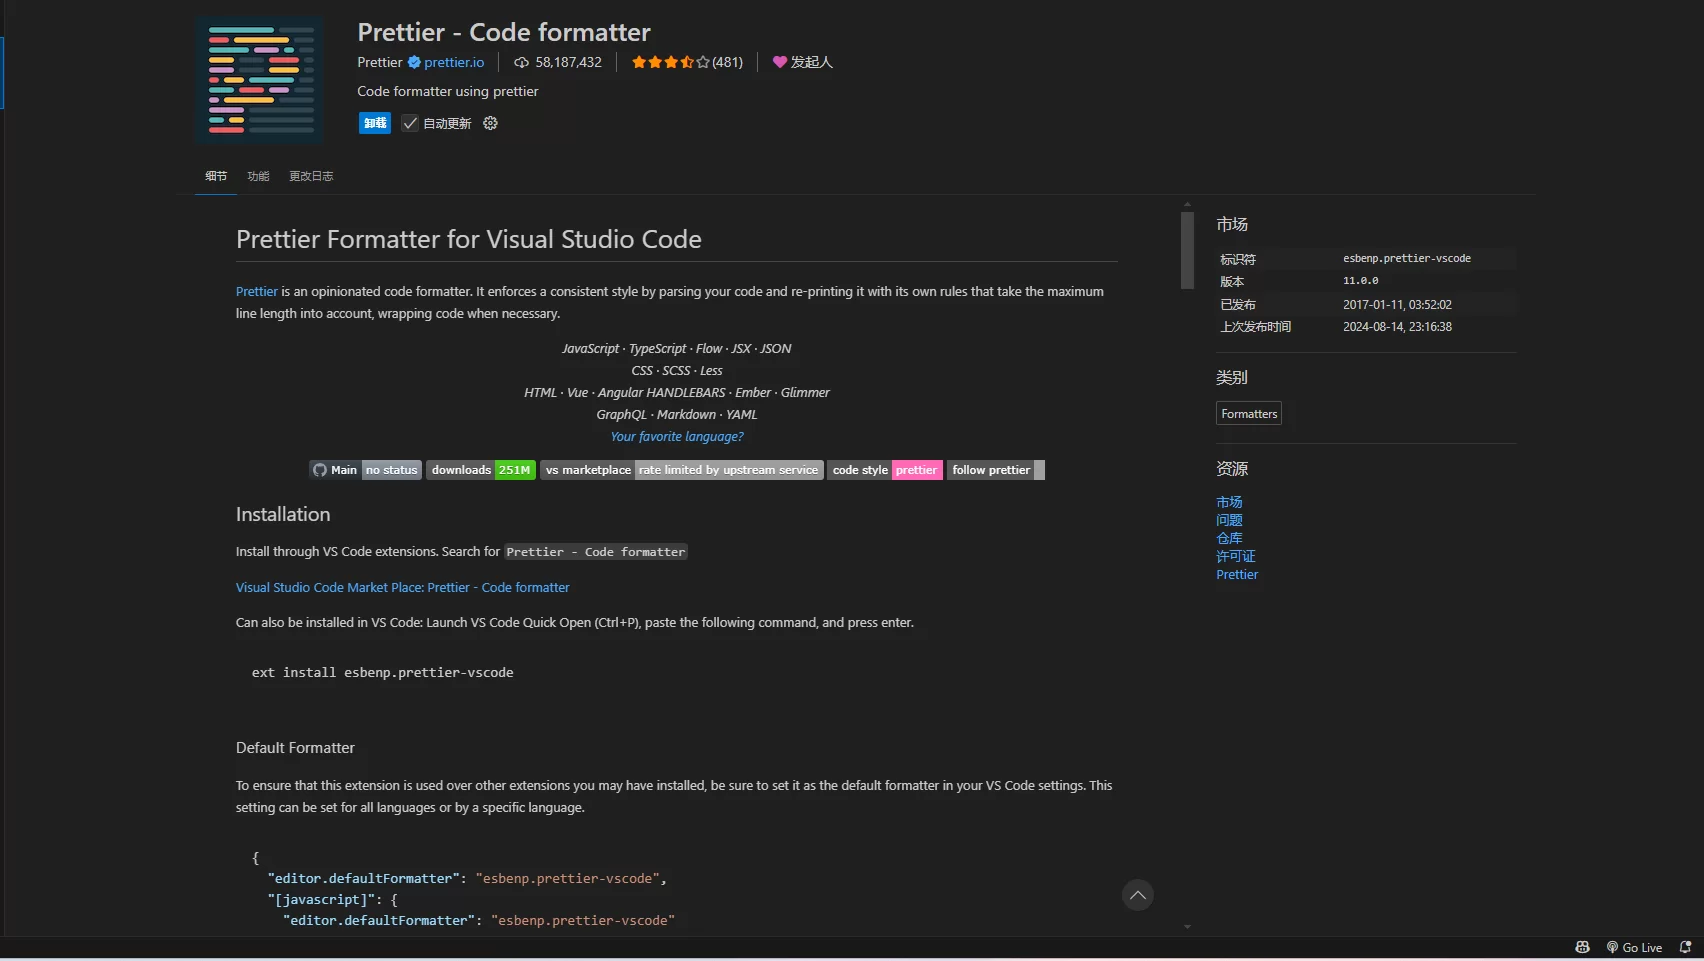
Task: Click the code style prettier badge
Action: (885, 470)
